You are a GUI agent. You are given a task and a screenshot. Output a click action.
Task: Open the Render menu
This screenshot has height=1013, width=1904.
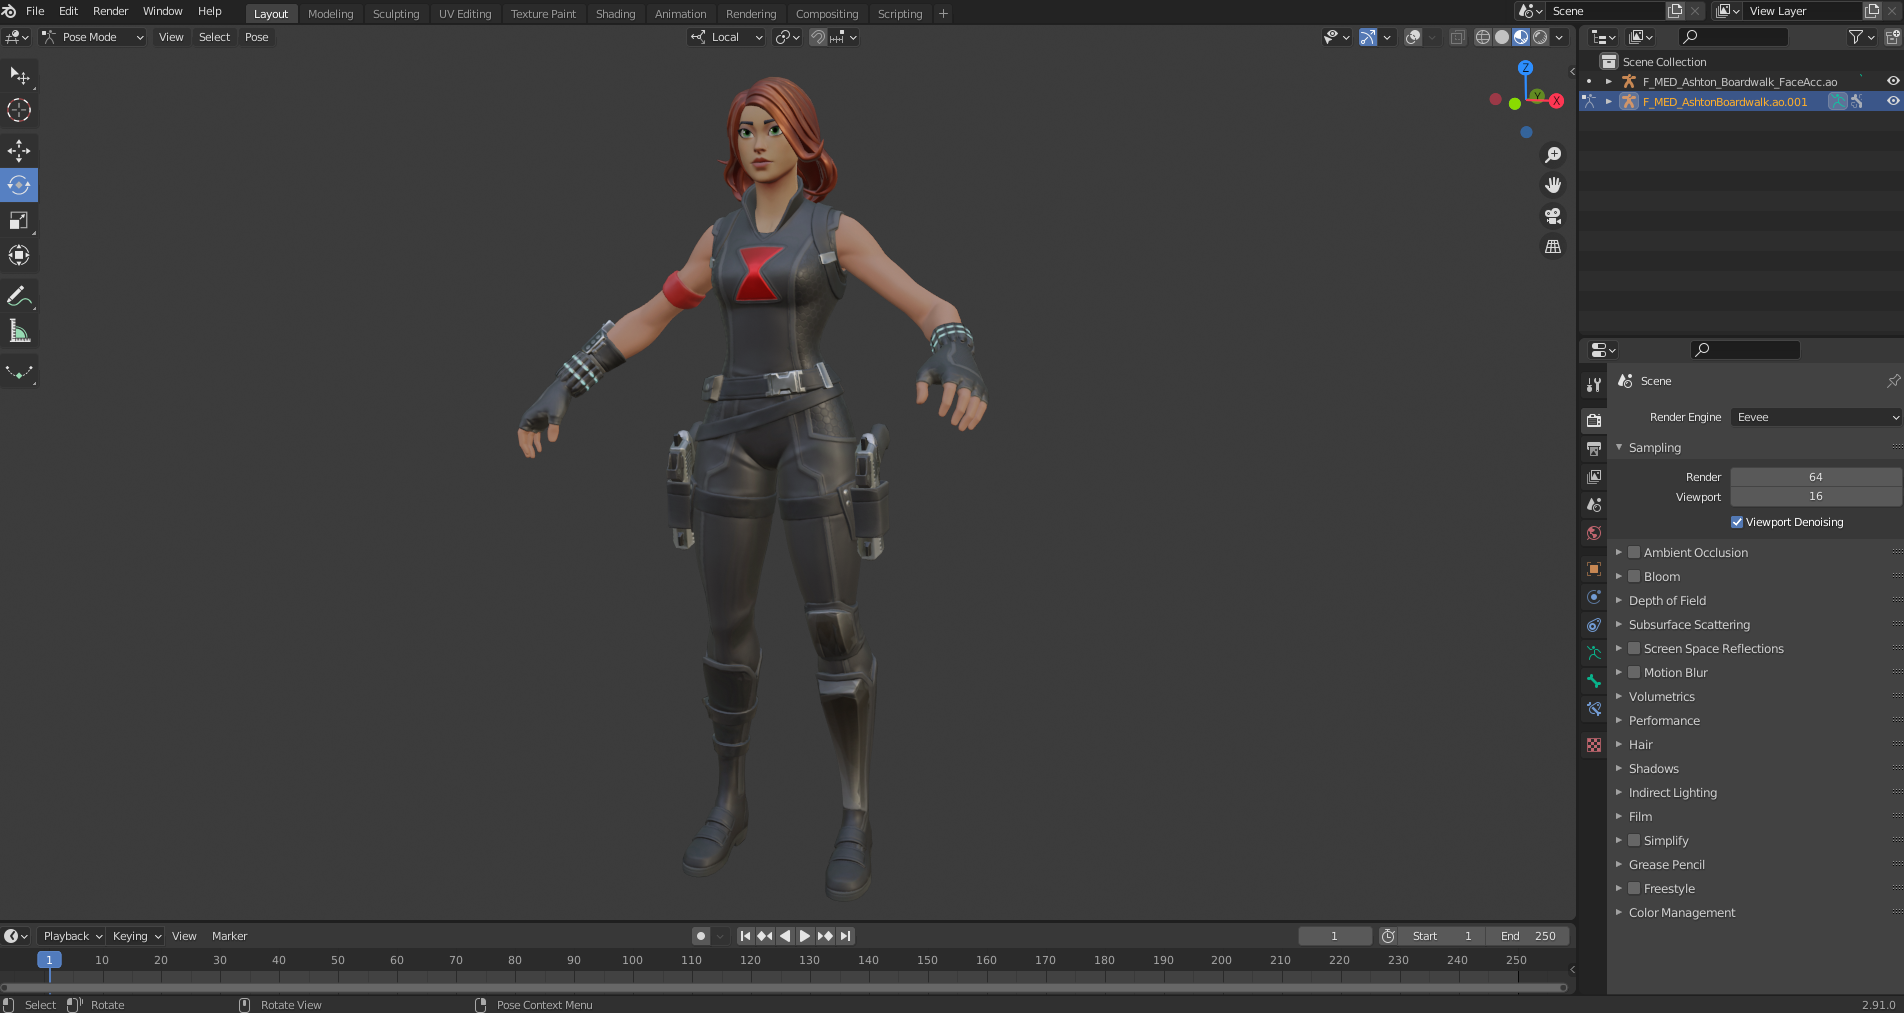coord(110,11)
